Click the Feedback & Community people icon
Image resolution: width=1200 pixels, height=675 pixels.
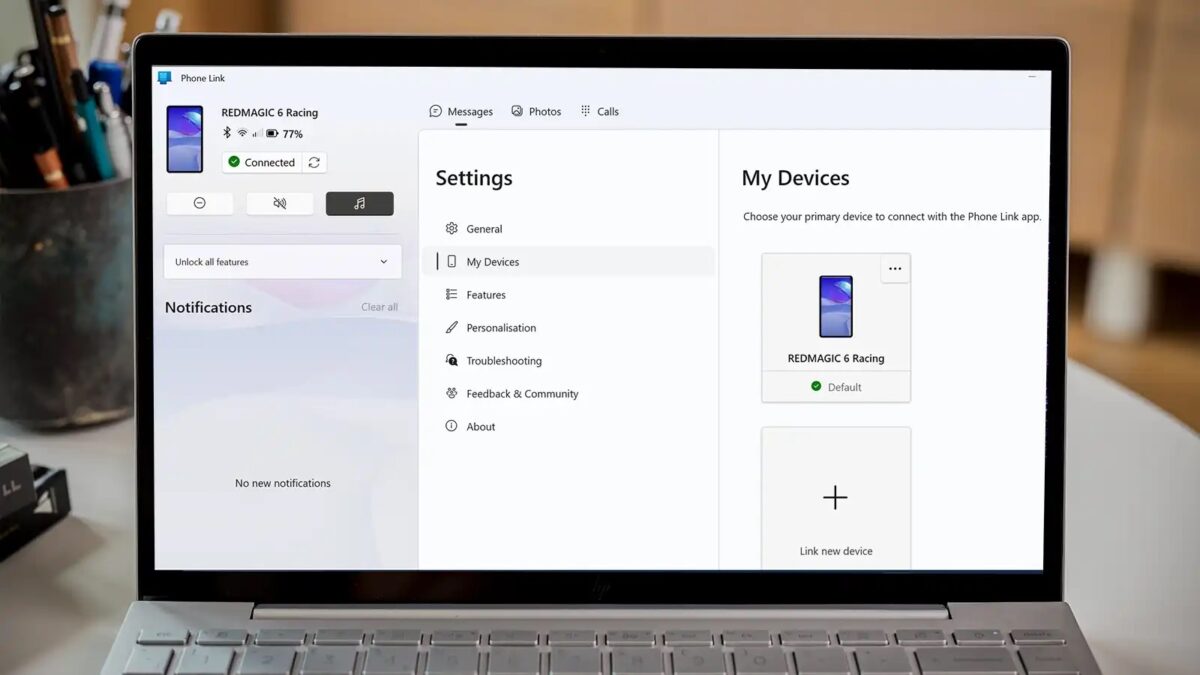tap(451, 394)
